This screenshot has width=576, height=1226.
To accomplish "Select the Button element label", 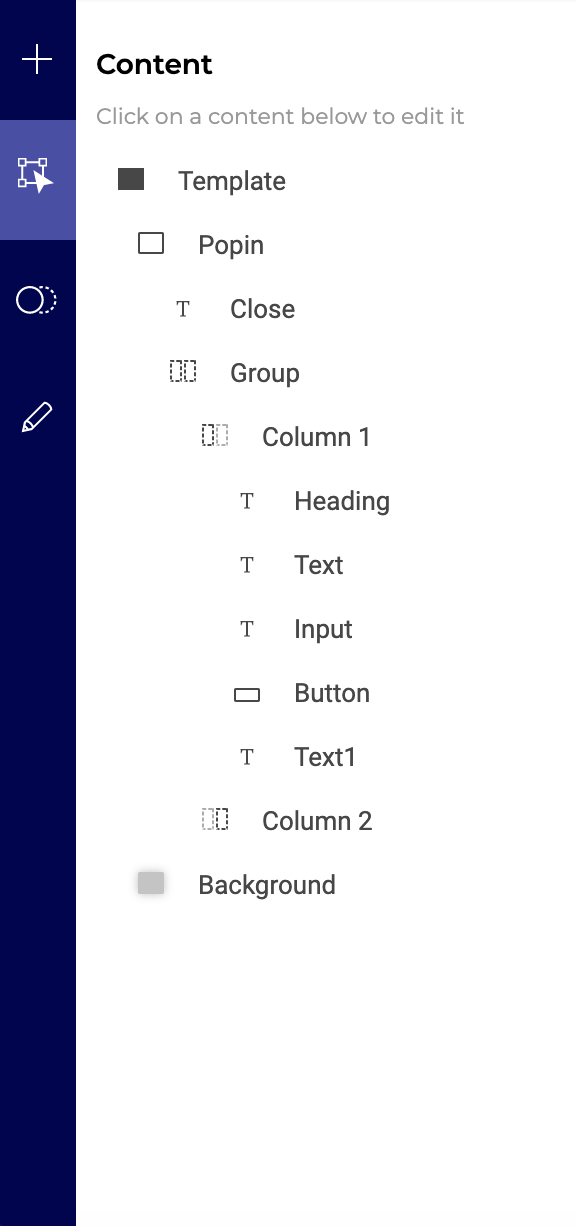I will pyautogui.click(x=332, y=693).
